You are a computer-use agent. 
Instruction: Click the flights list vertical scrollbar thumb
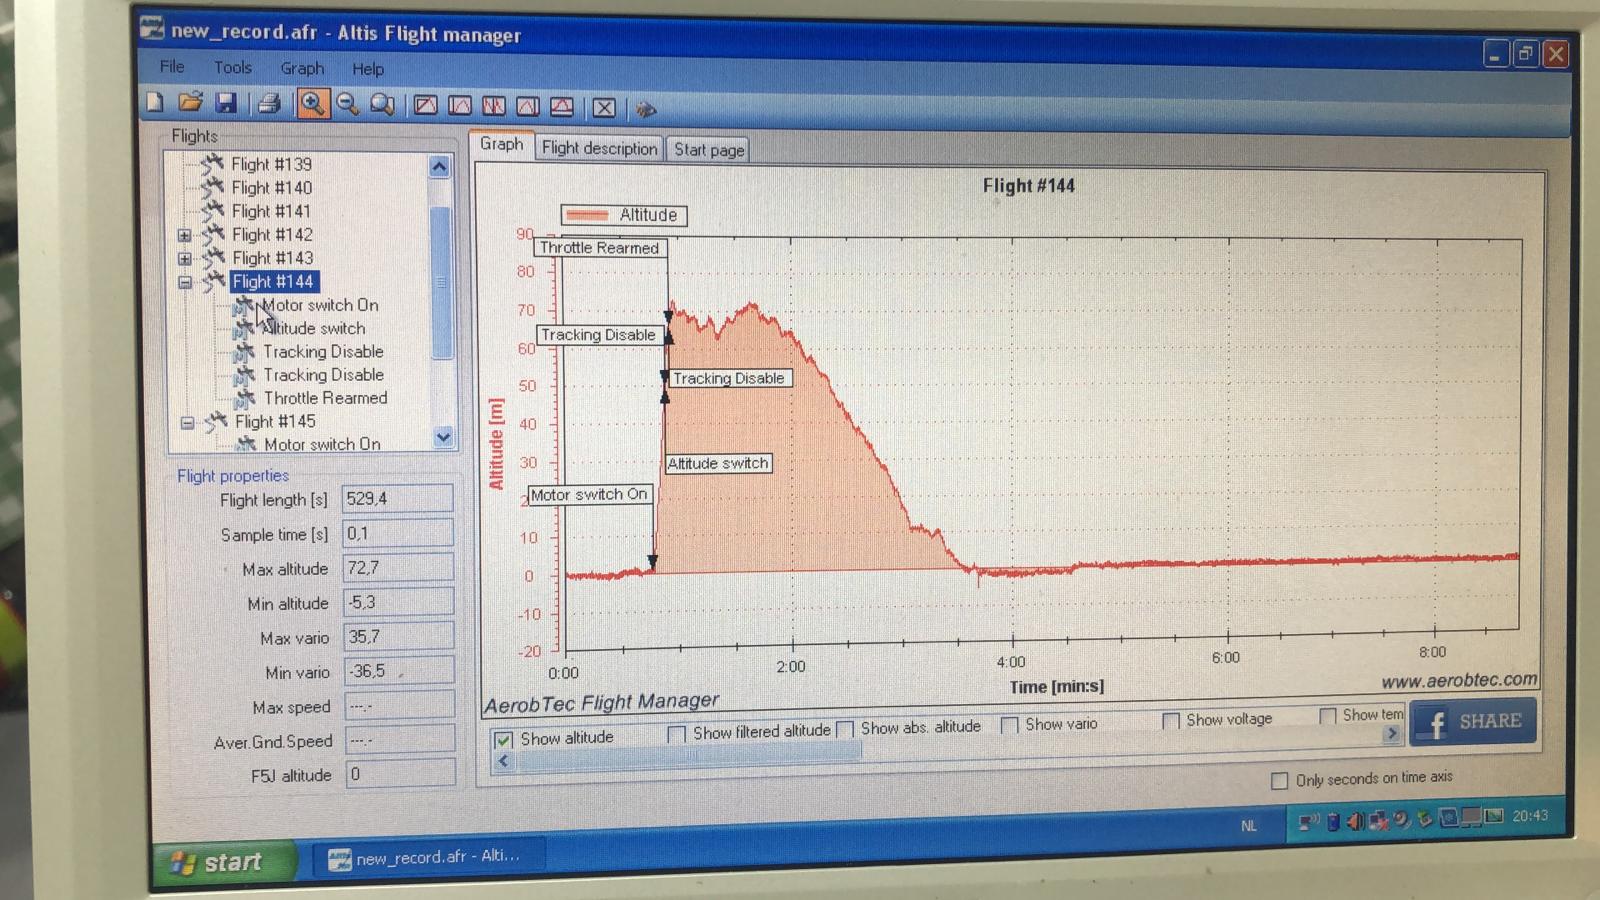click(440, 282)
